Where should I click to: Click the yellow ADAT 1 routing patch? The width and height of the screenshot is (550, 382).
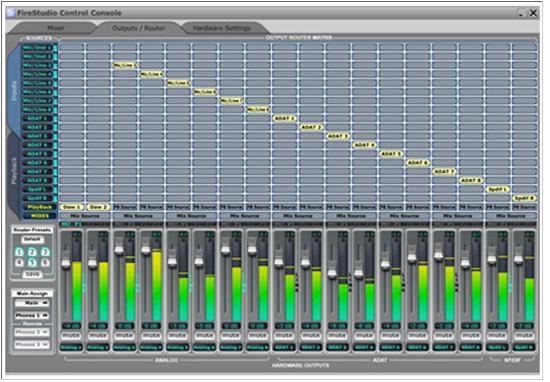[284, 119]
